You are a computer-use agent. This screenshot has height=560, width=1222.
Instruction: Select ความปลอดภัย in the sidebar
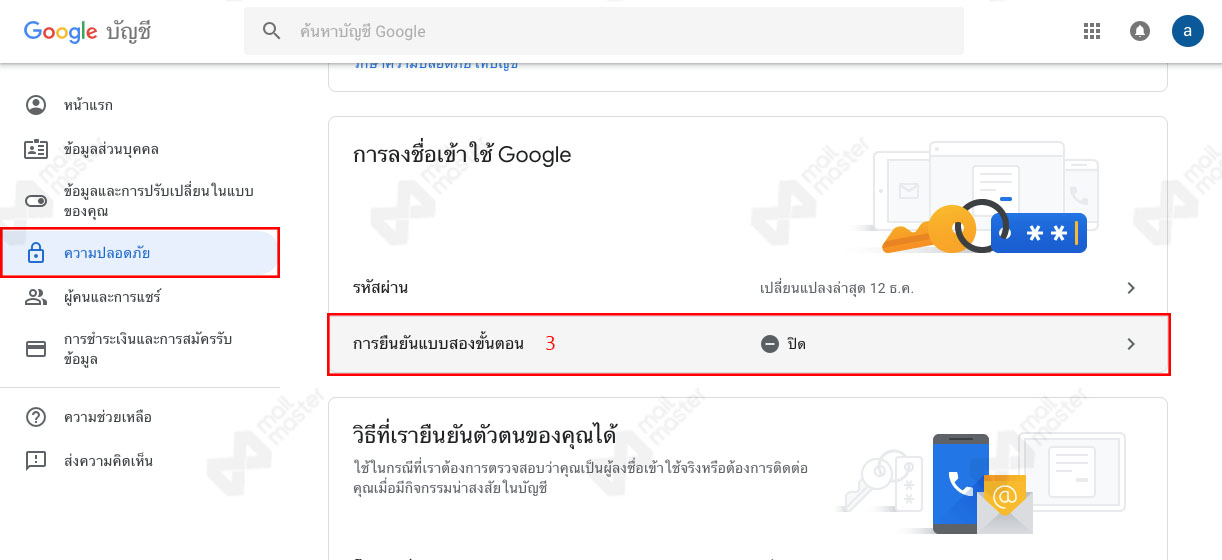(x=140, y=253)
